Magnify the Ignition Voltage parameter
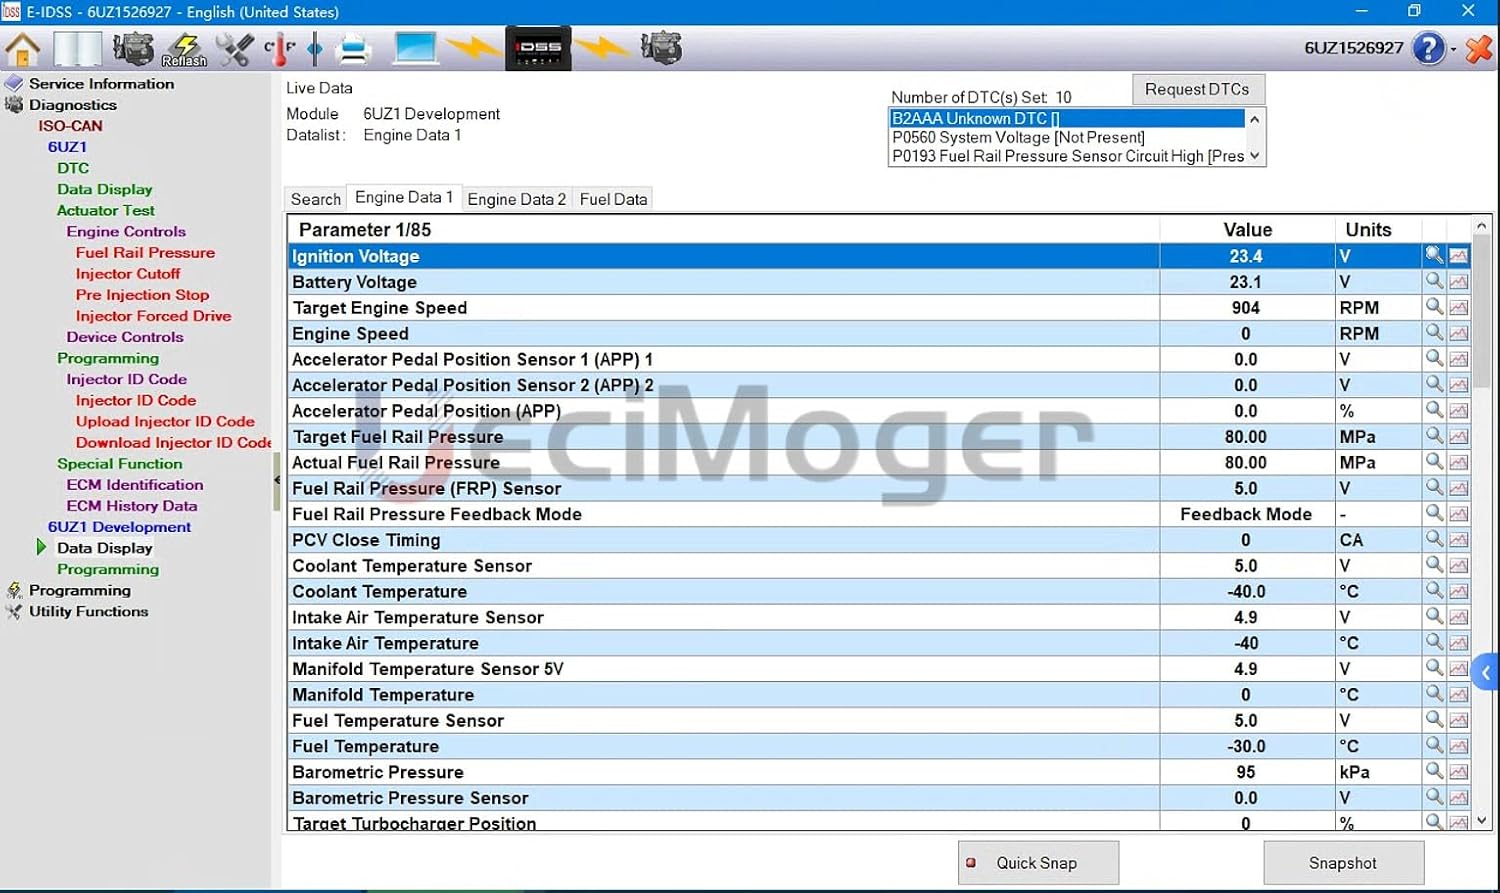Viewport: 1500px width, 893px height. tap(1434, 255)
